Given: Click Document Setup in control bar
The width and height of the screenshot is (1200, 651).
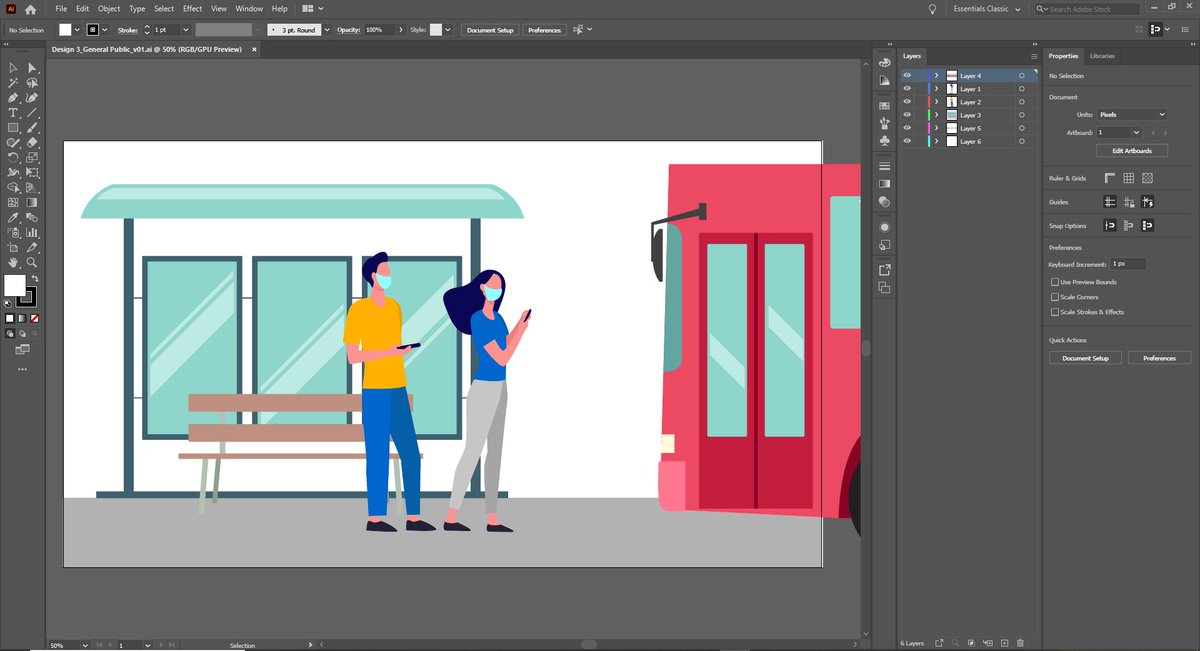Looking at the screenshot, I should pyautogui.click(x=490, y=30).
